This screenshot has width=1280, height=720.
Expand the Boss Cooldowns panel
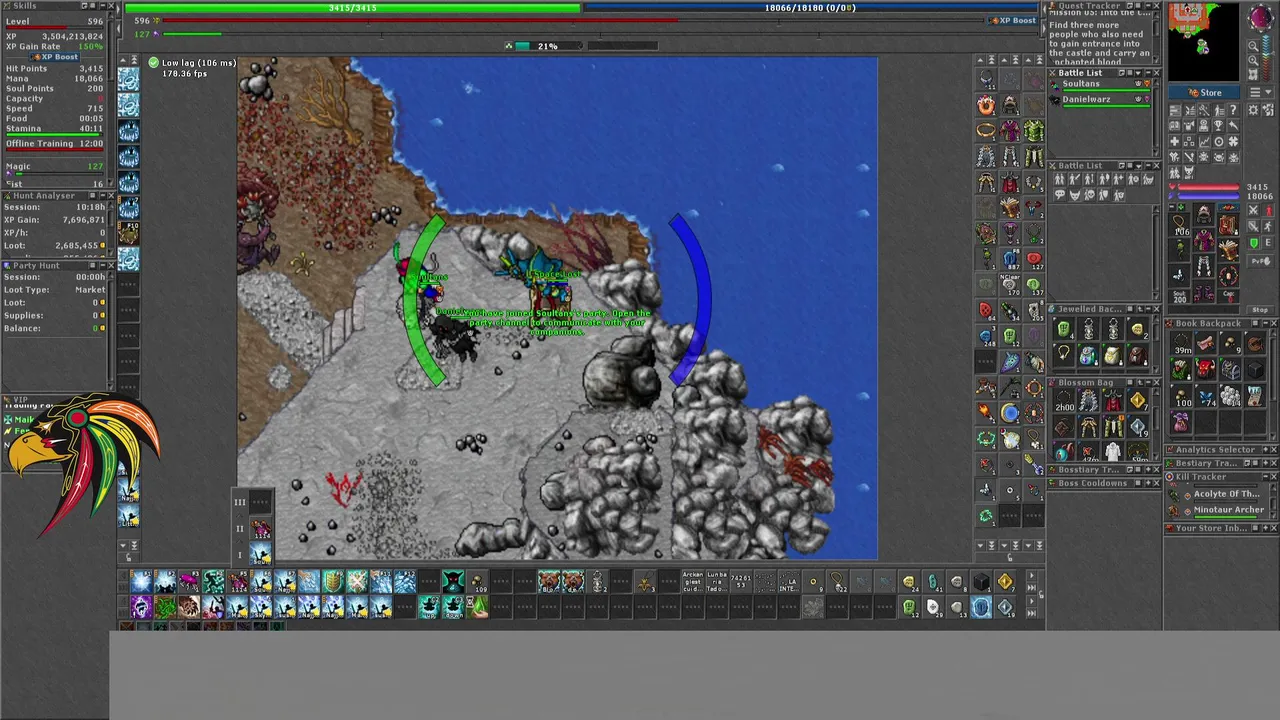[x=1148, y=483]
